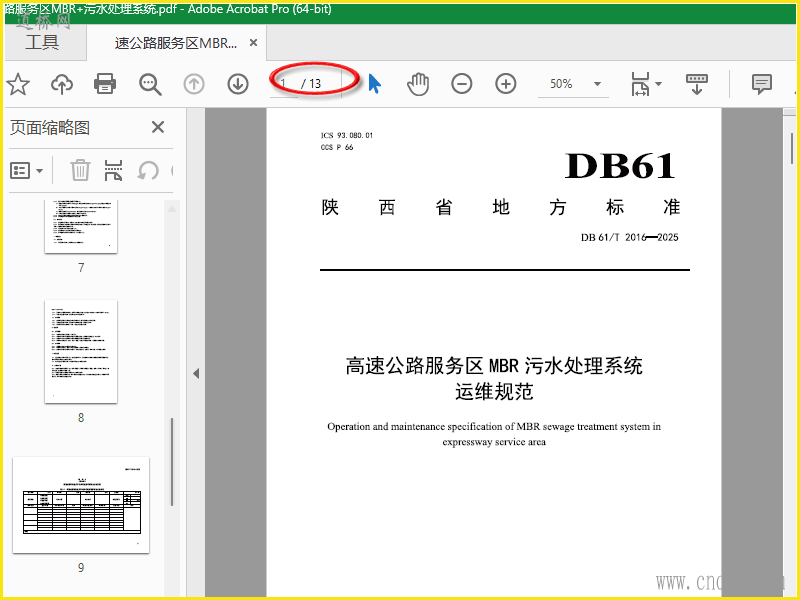Image resolution: width=800 pixels, height=600 pixels.
Task: Click the document title 高速公路服务区 MBR 污水处理系统
Action: 494,366
